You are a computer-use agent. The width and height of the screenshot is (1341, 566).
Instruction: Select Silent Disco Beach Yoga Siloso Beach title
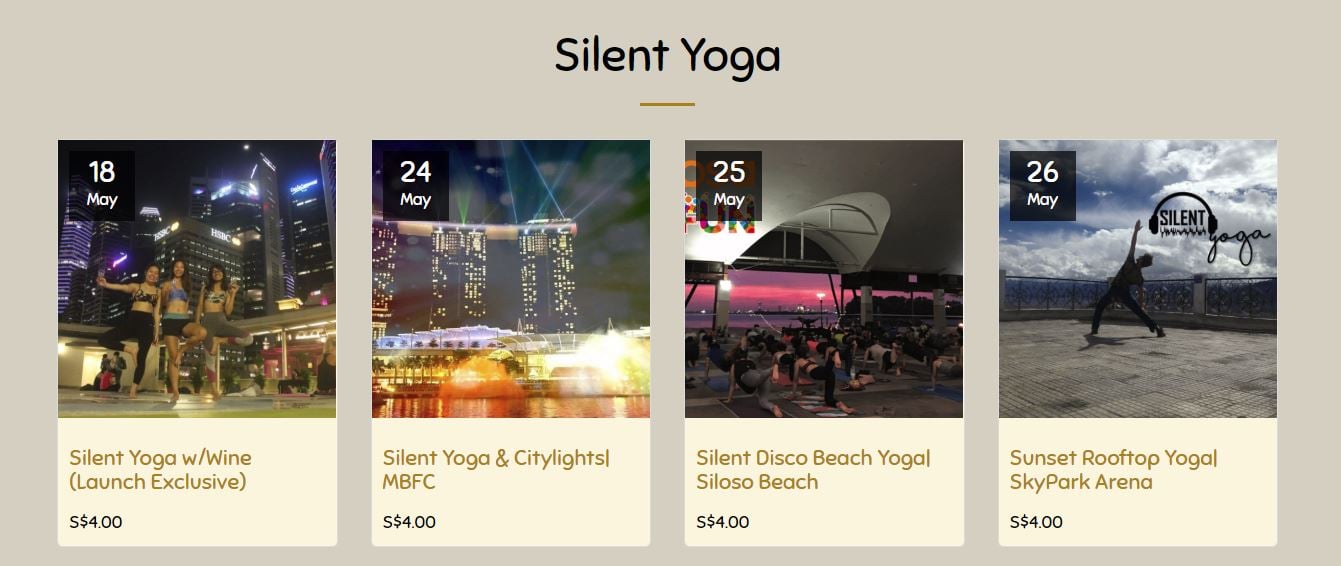pyautogui.click(x=813, y=470)
